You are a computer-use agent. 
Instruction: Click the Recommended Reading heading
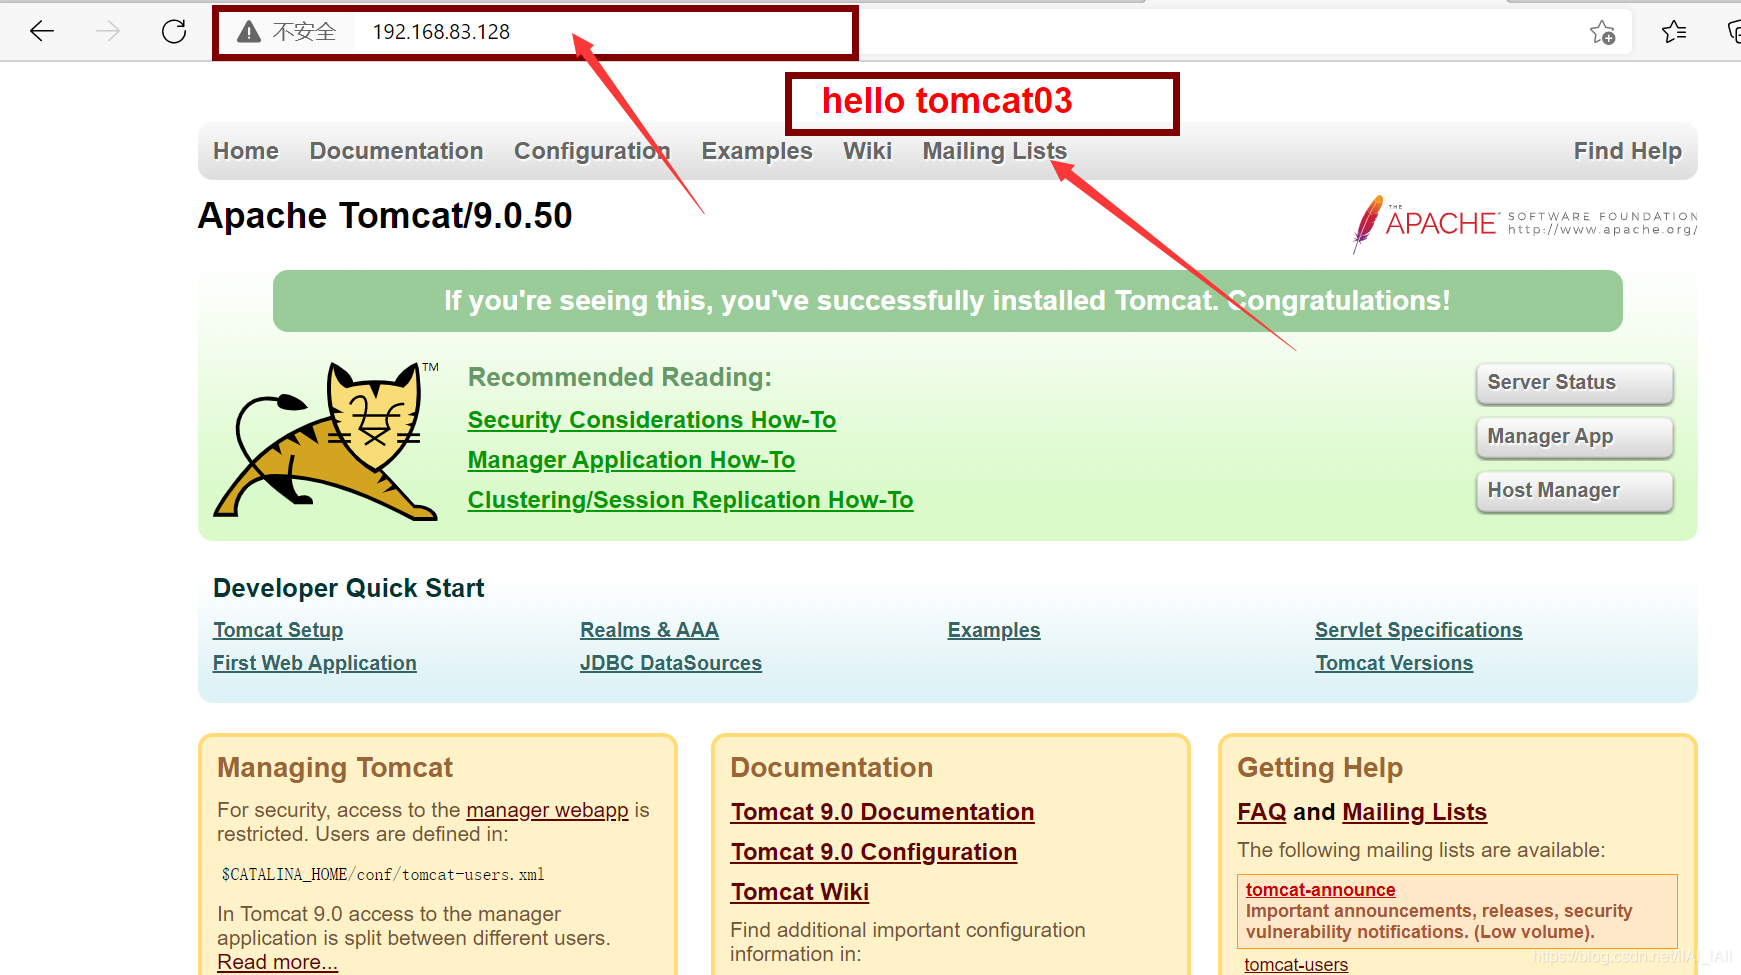[620, 377]
